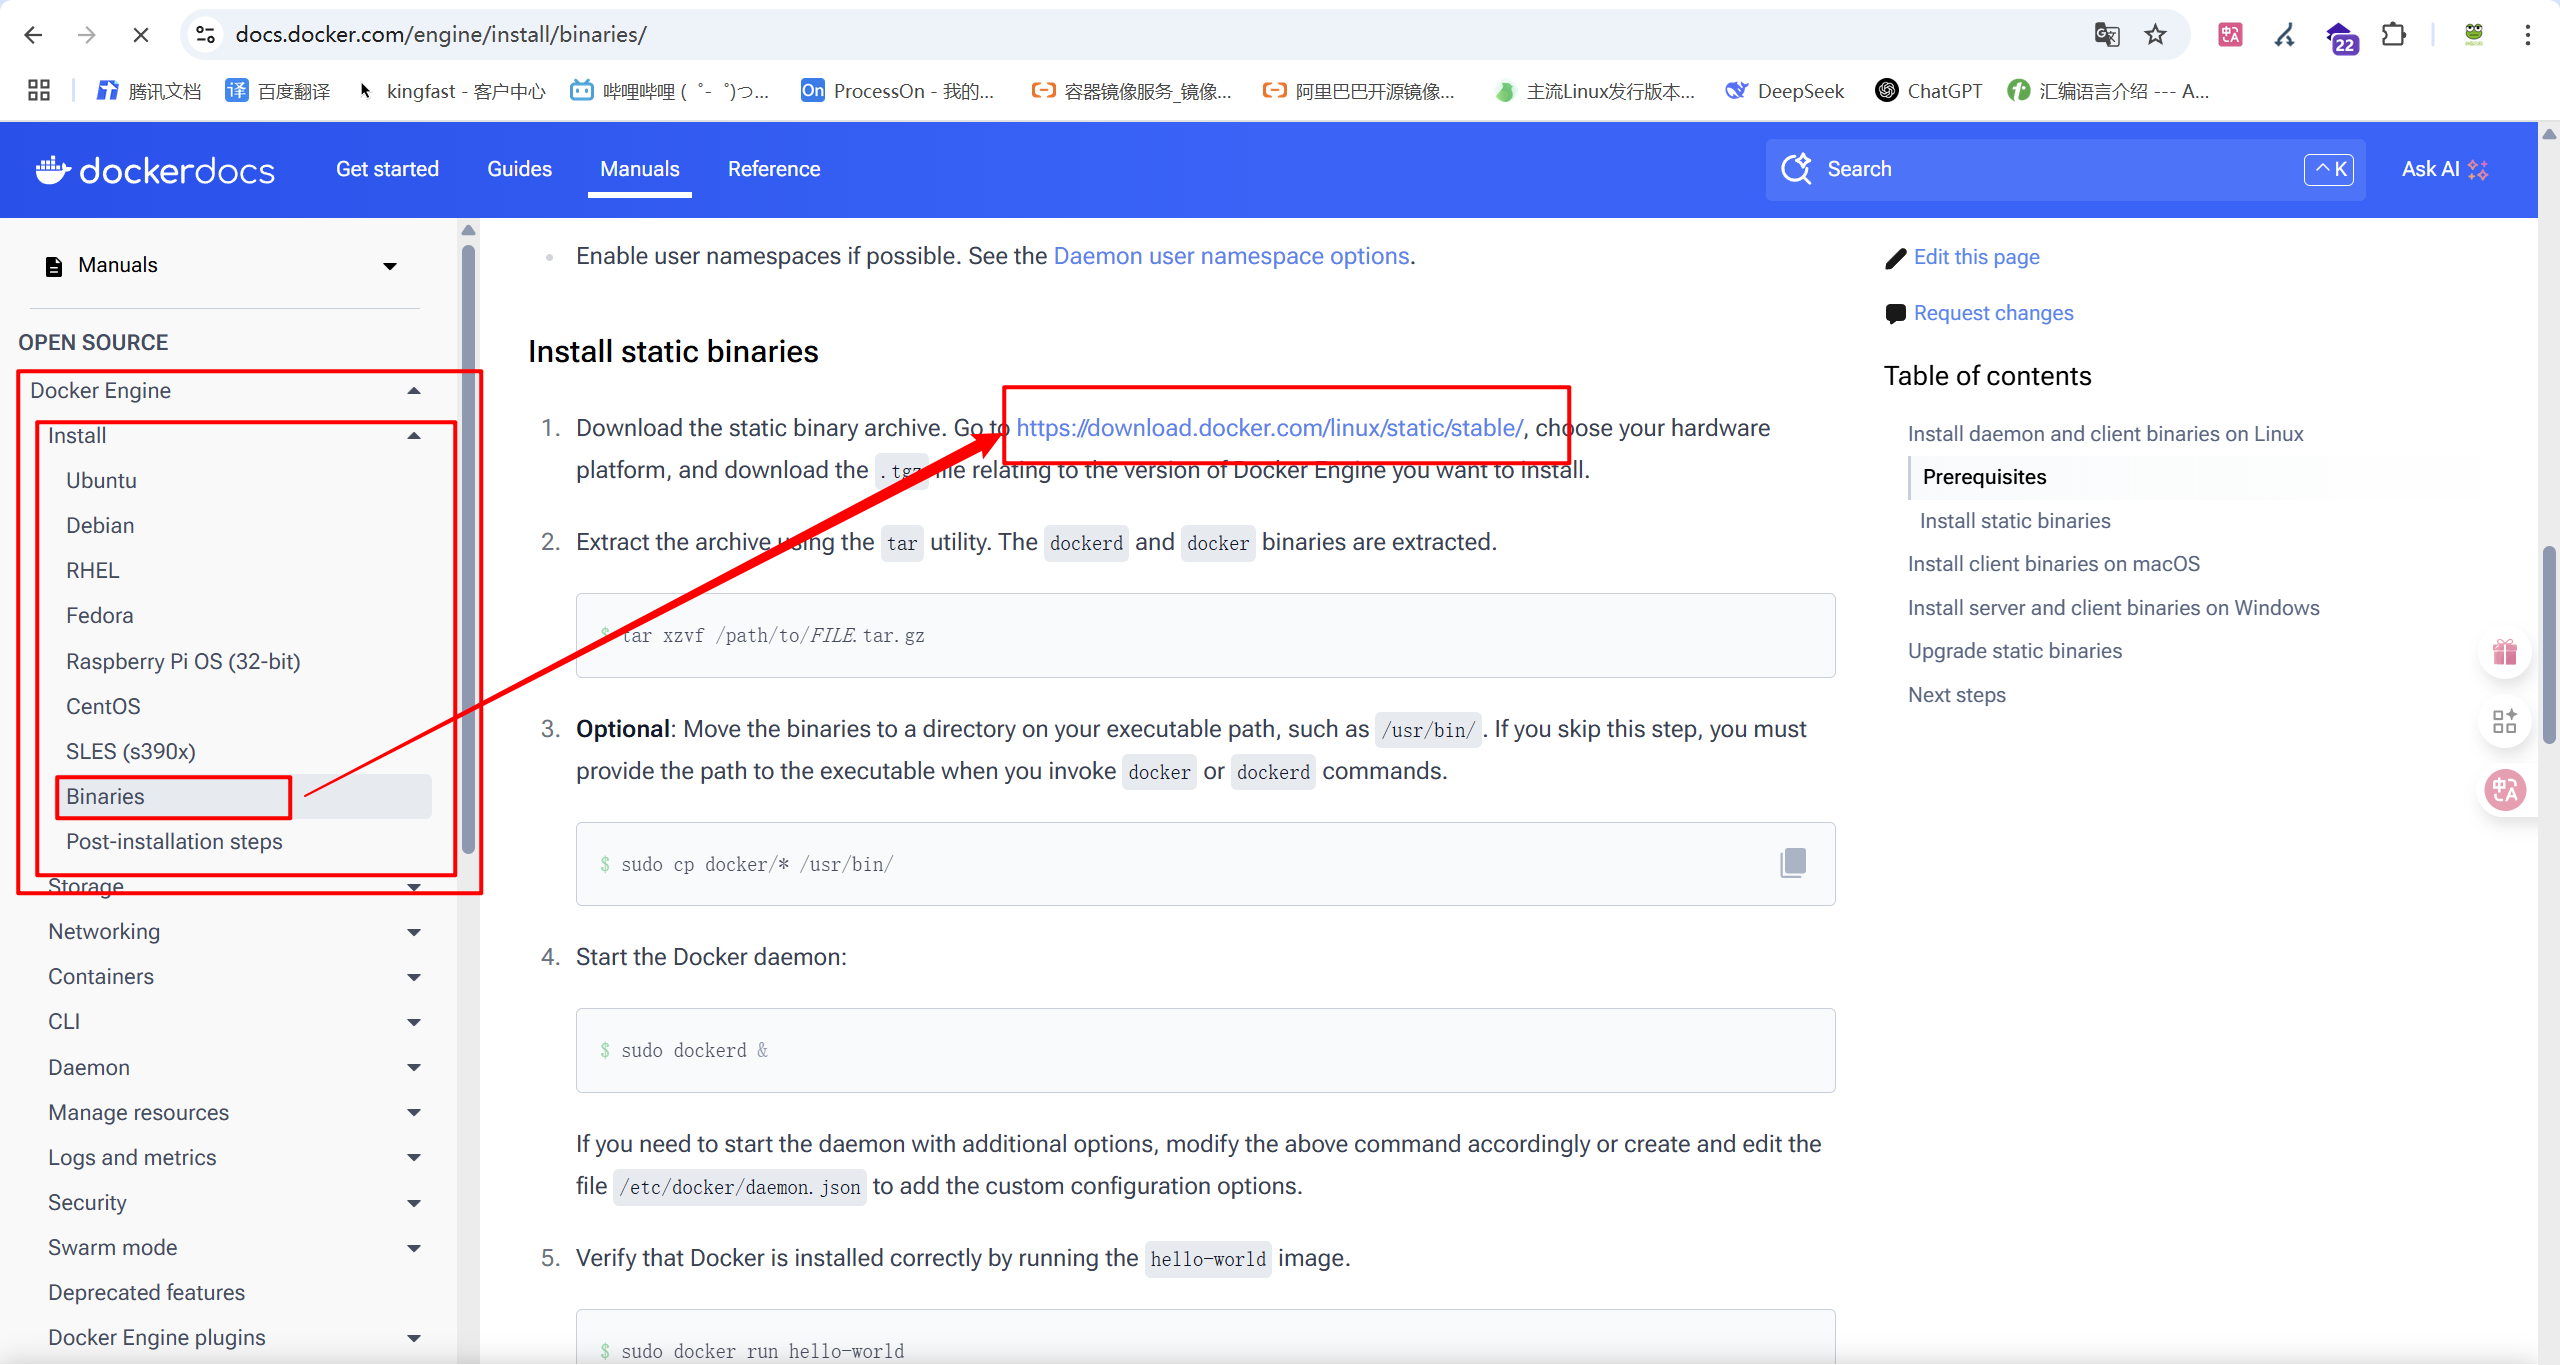Go to the dockerdocs home logo
This screenshot has height=1365, width=2560.
(155, 170)
